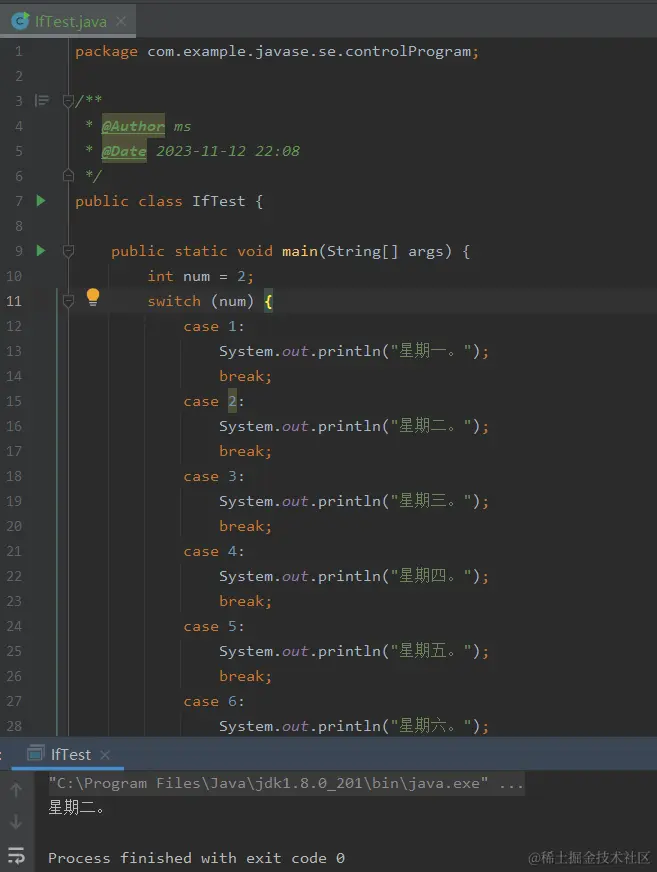
Task: Click the break statement on line 26
Action: [245, 677]
